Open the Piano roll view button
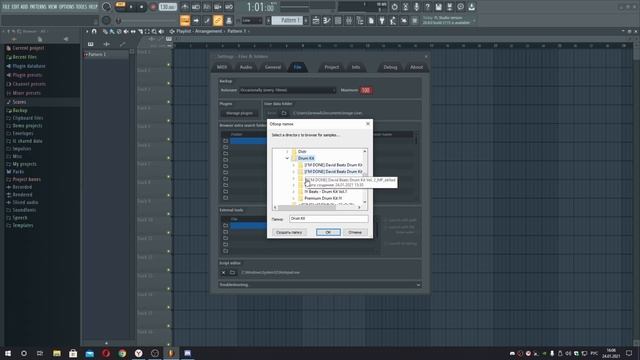Screen dimensions: 640x360 point(327,20)
